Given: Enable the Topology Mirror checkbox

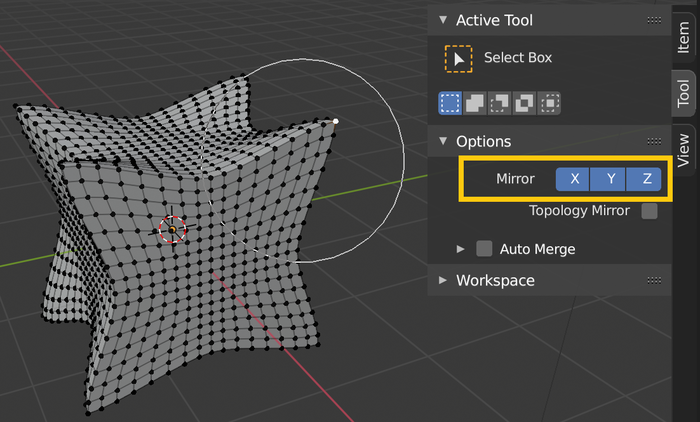Looking at the screenshot, I should pos(650,211).
